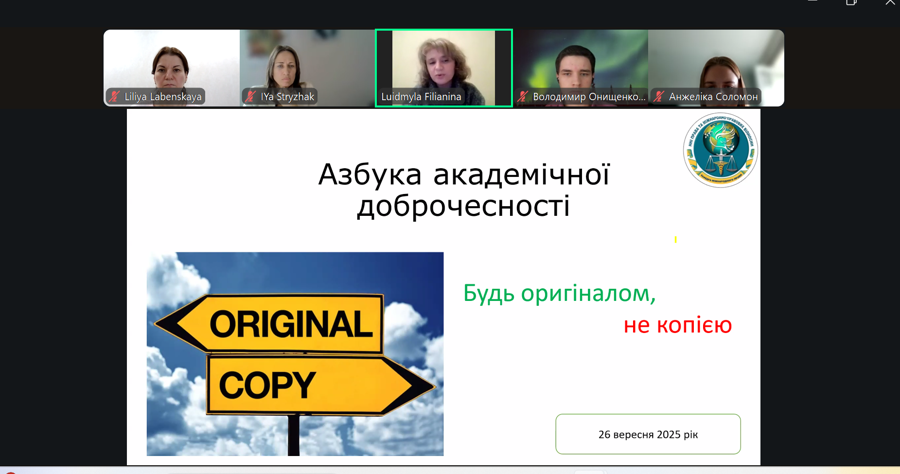900x474 pixels.
Task: Close the meeting window
Action: tap(889, 3)
